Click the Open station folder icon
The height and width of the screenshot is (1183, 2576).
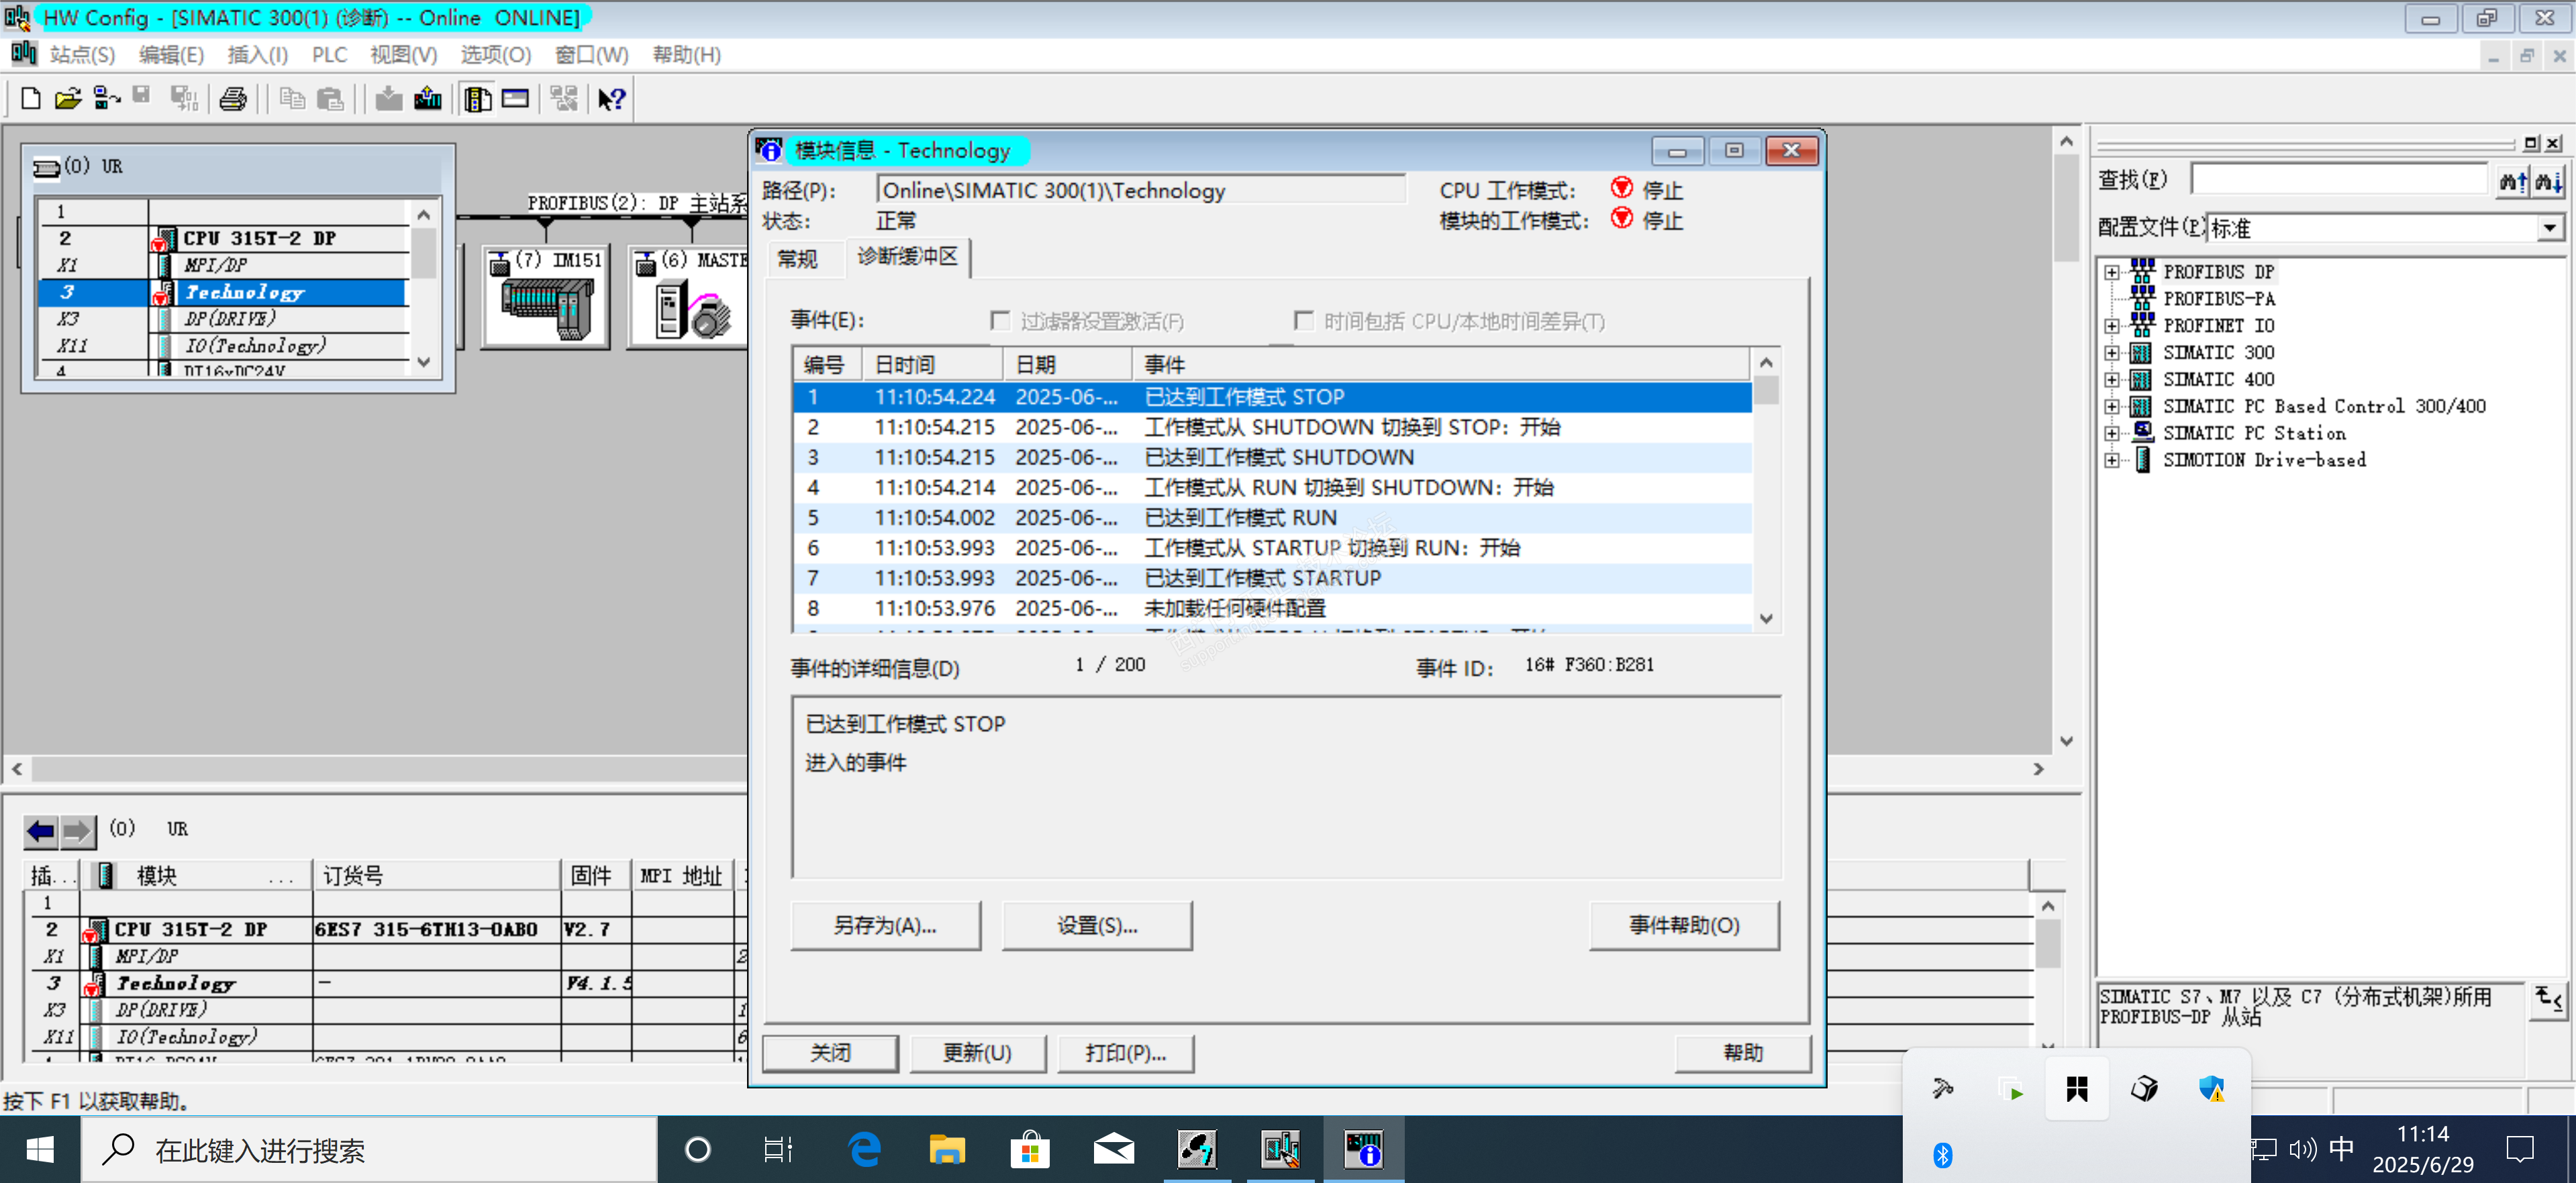point(68,99)
